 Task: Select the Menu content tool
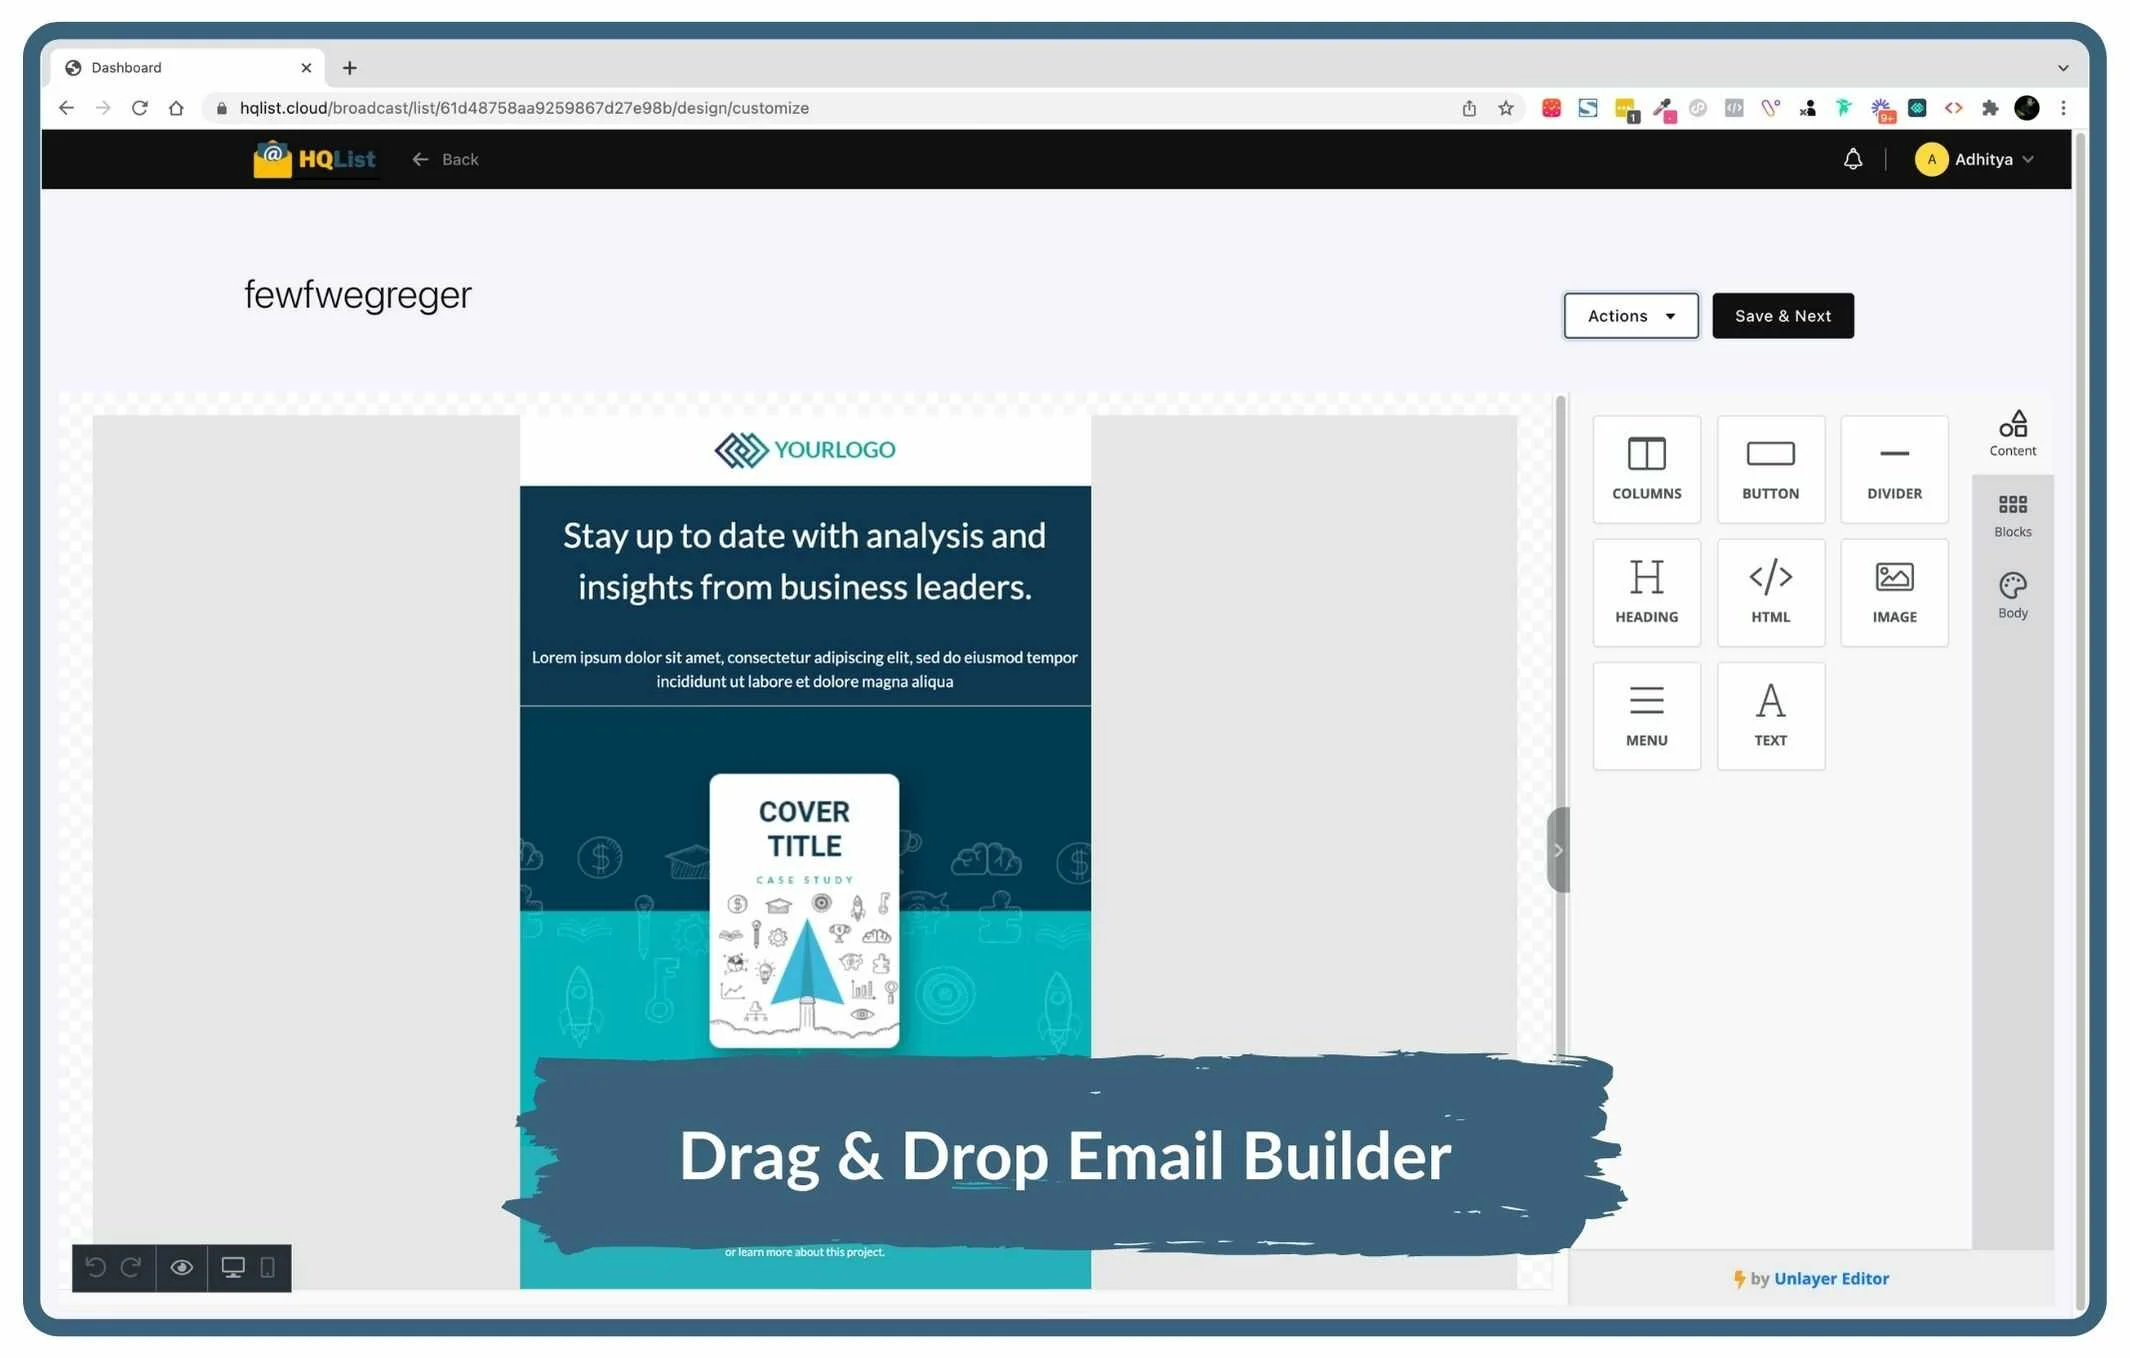click(1646, 716)
